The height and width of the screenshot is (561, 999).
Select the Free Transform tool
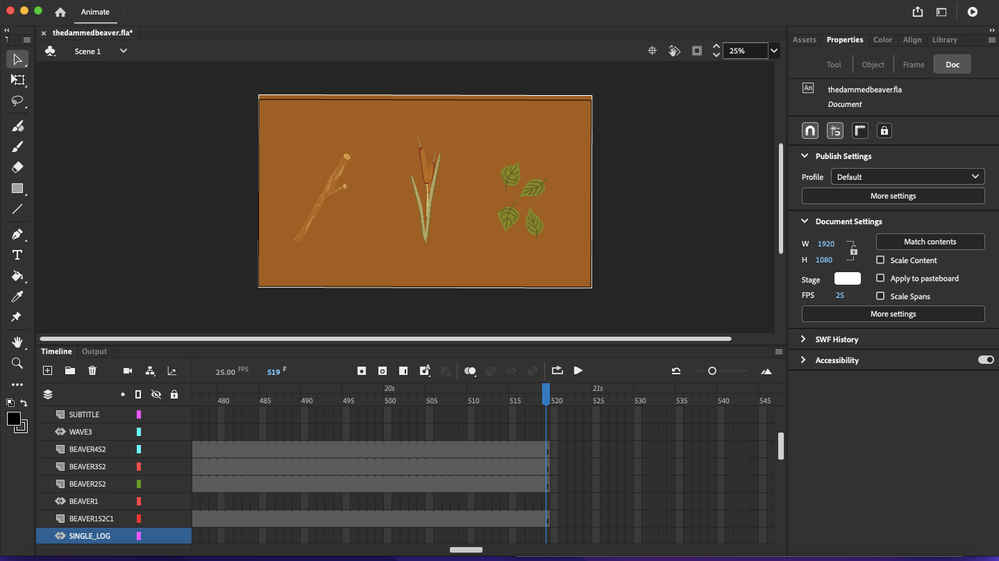point(17,80)
